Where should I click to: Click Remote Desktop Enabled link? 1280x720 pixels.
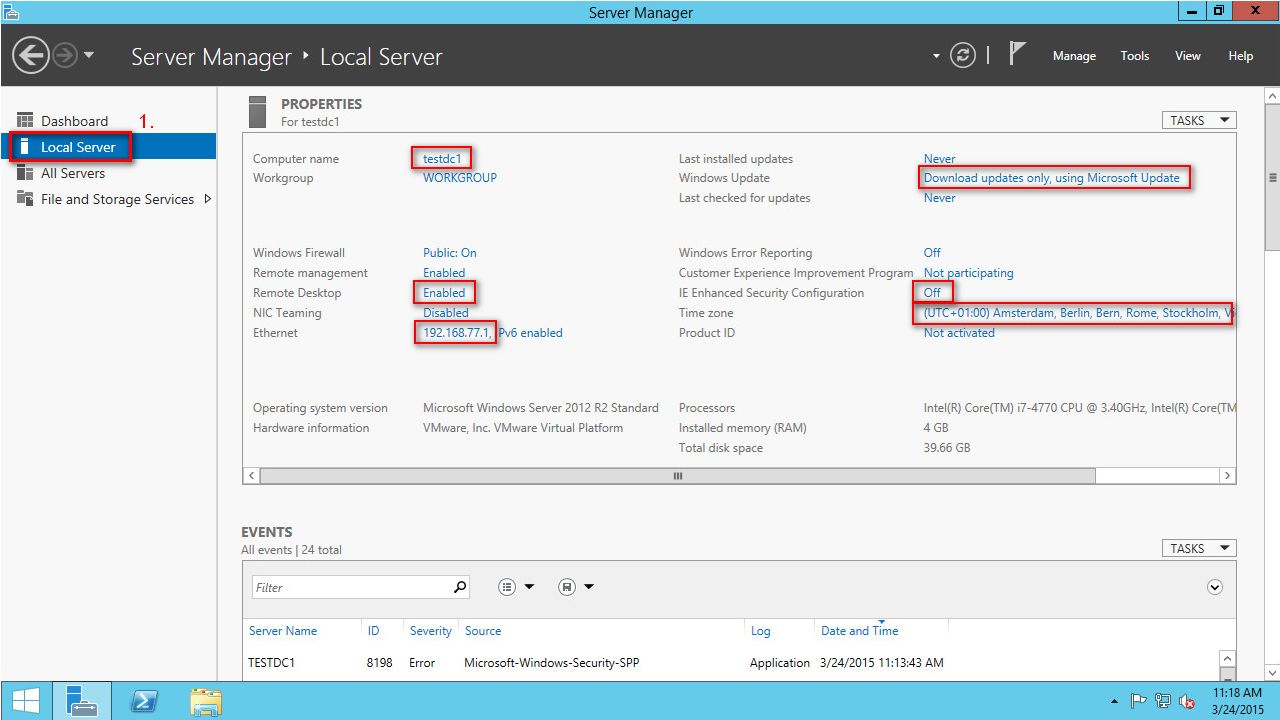pyautogui.click(x=444, y=293)
